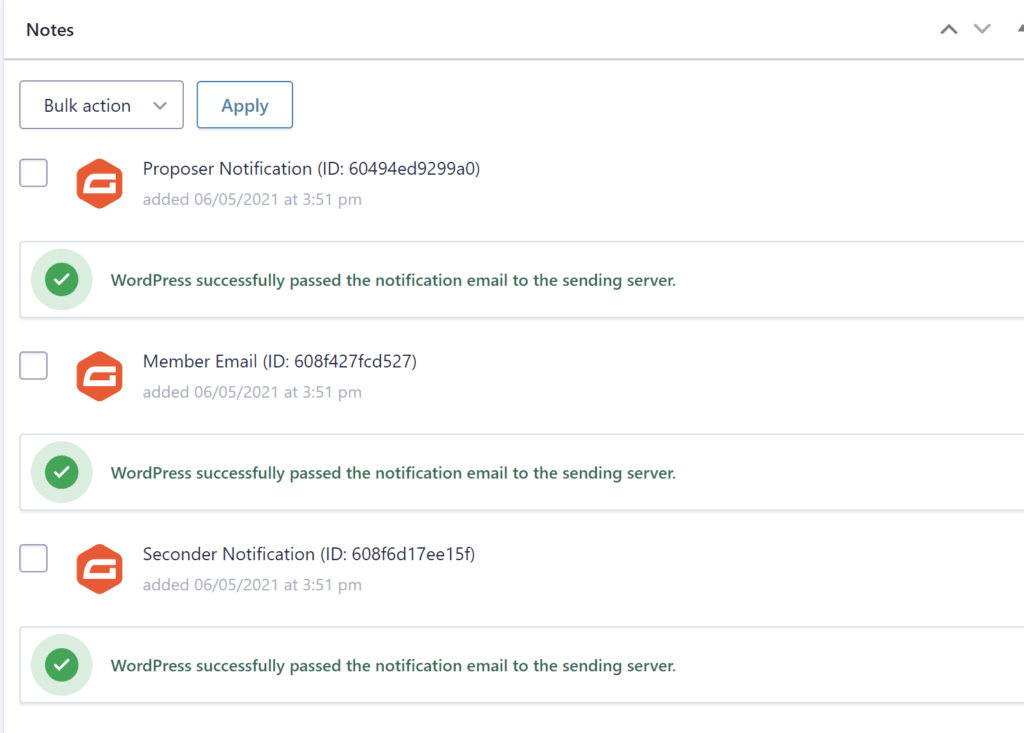The height and width of the screenshot is (733, 1024).
Task: Move Notes panel up with arrow
Action: [949, 29]
